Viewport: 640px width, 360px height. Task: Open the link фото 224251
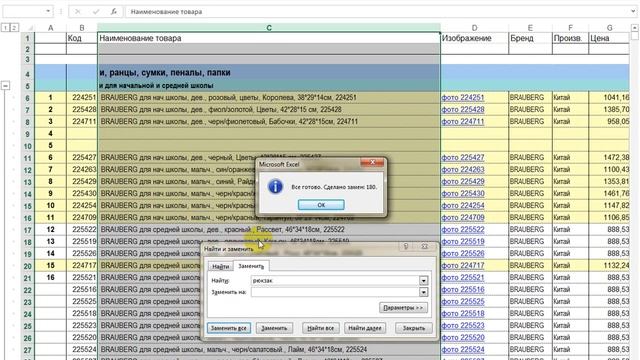coord(463,98)
